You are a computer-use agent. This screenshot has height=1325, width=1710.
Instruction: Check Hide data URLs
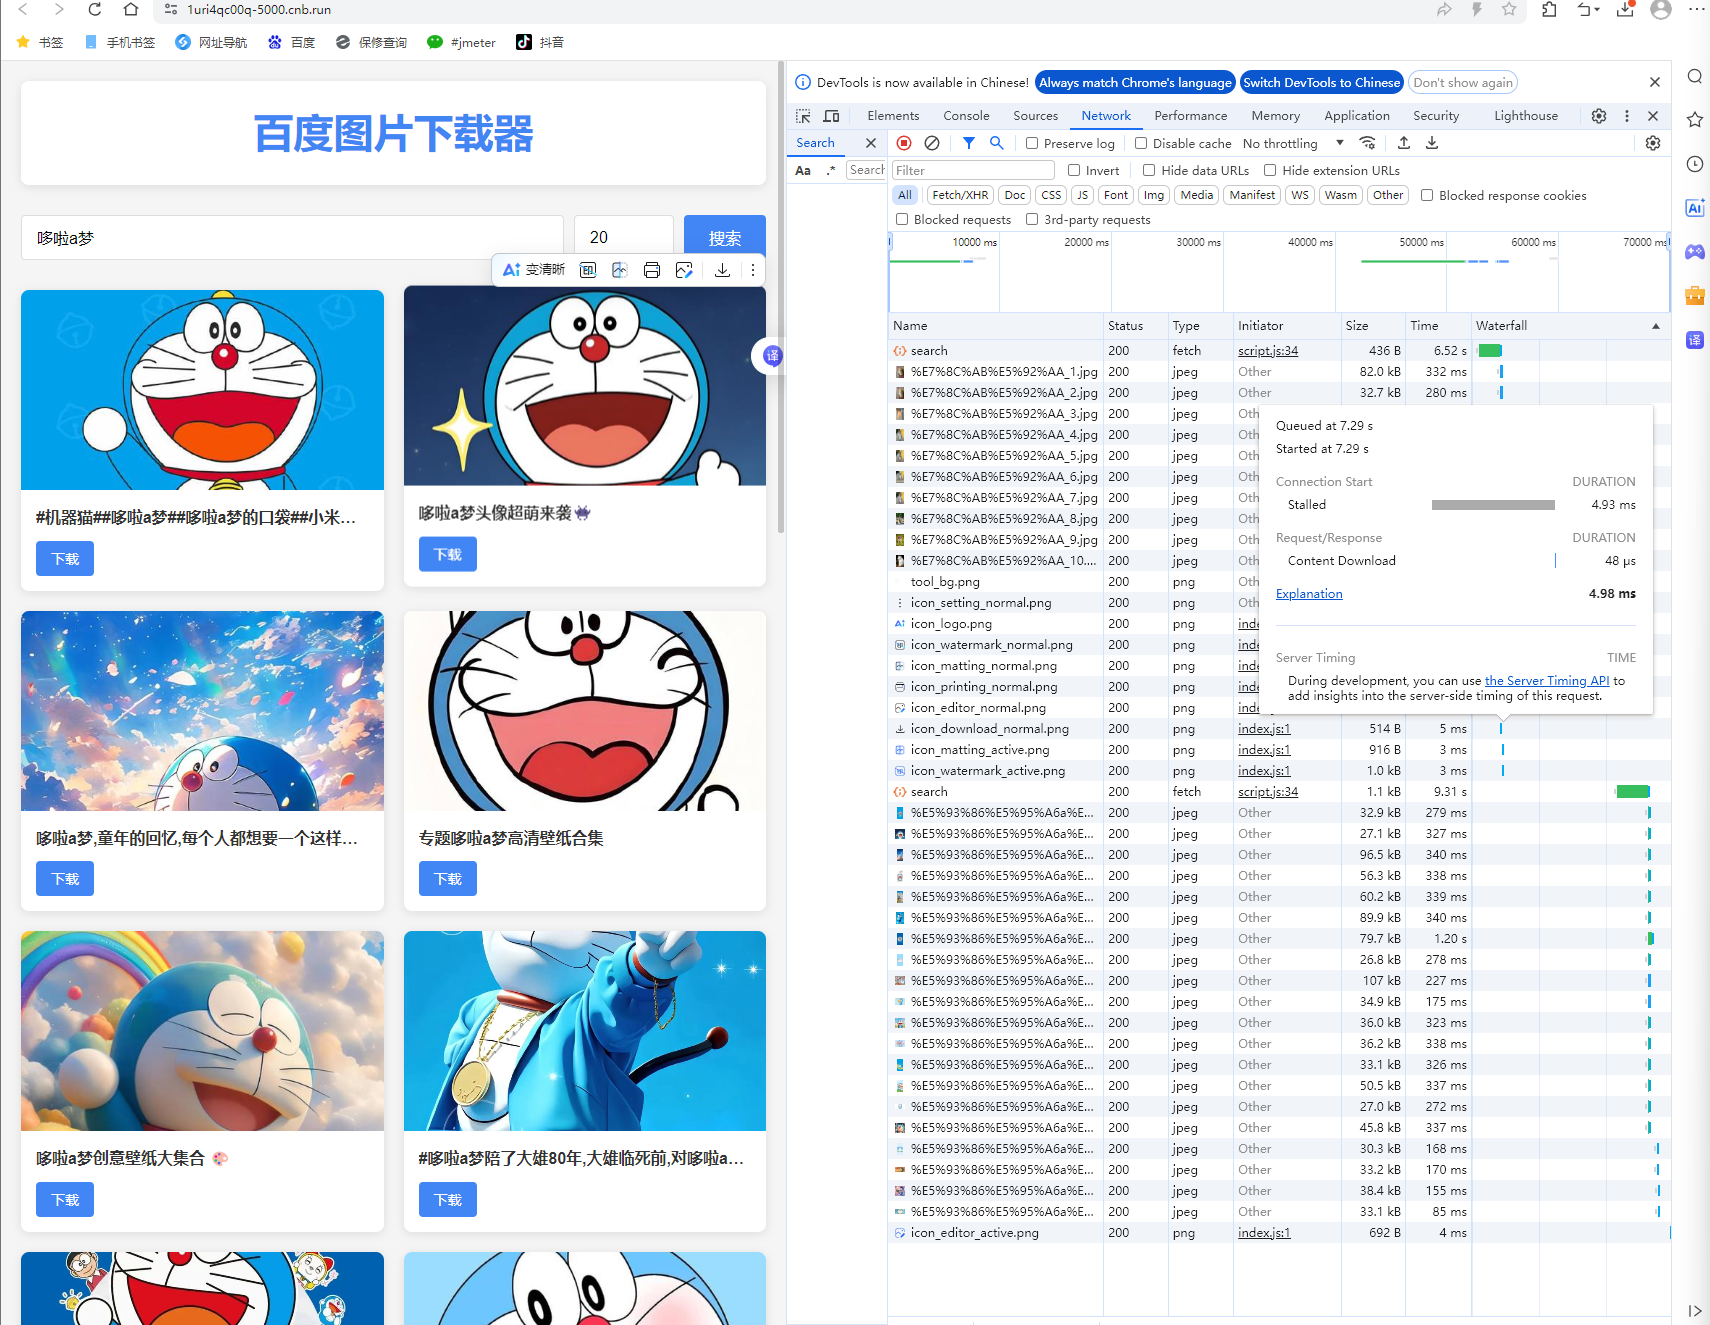click(x=1149, y=170)
